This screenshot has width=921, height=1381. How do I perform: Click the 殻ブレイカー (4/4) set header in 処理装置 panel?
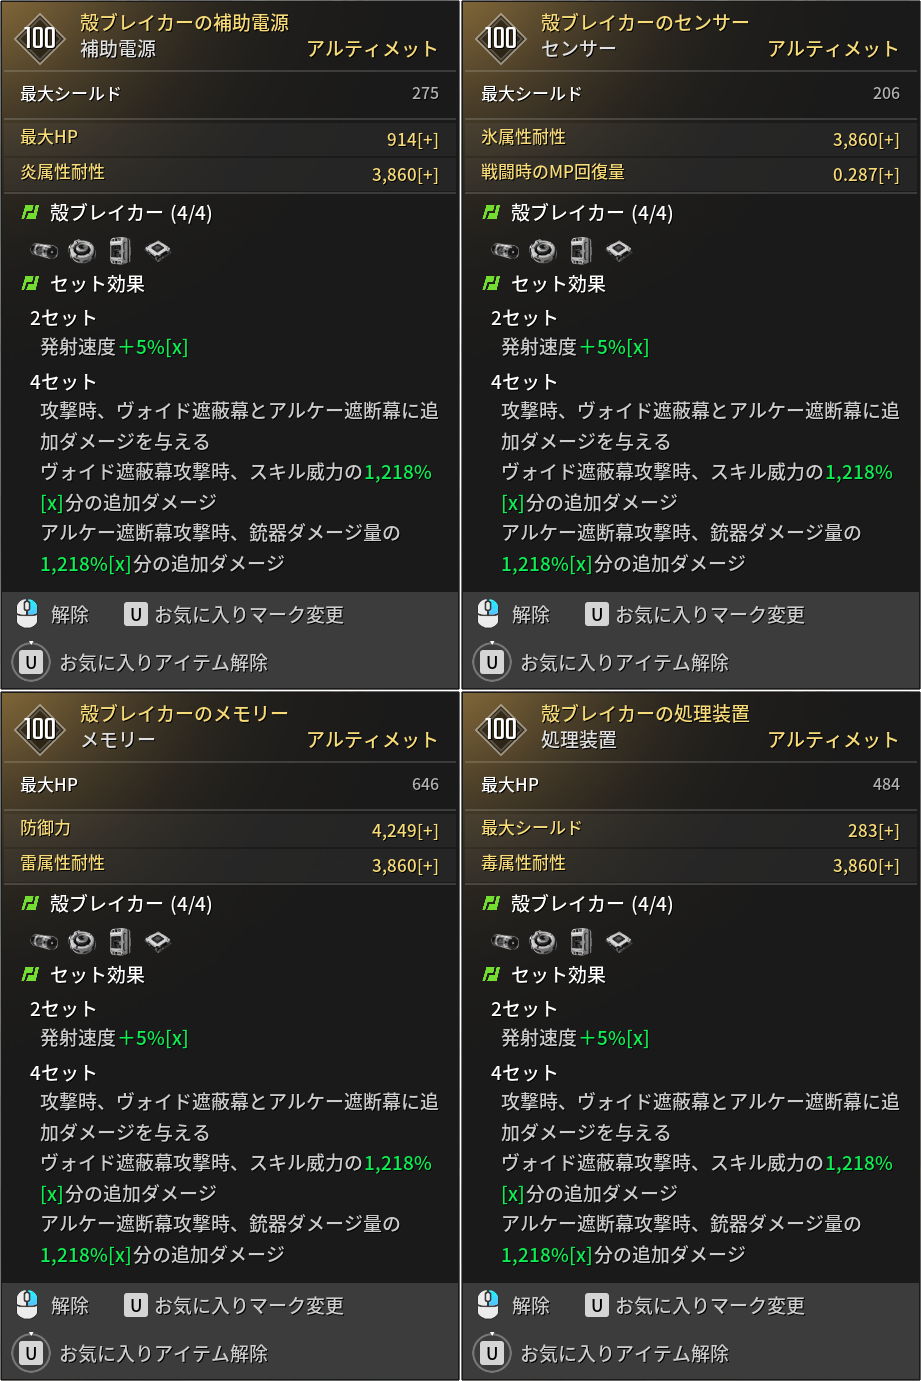pyautogui.click(x=578, y=904)
